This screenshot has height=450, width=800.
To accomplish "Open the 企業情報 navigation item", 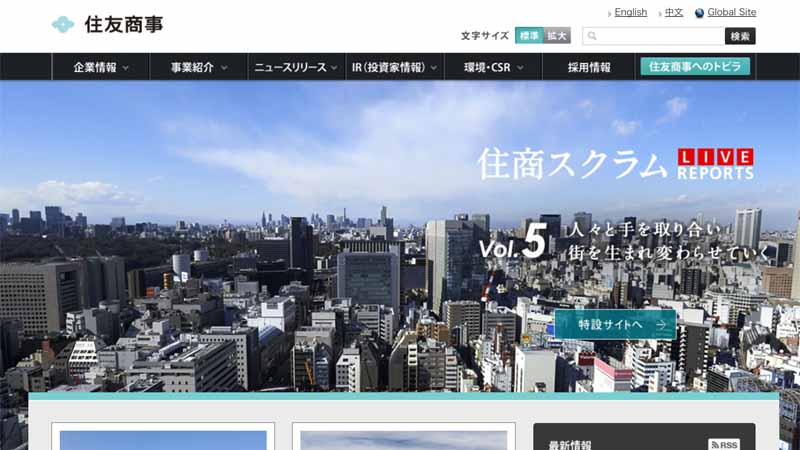I will (101, 67).
